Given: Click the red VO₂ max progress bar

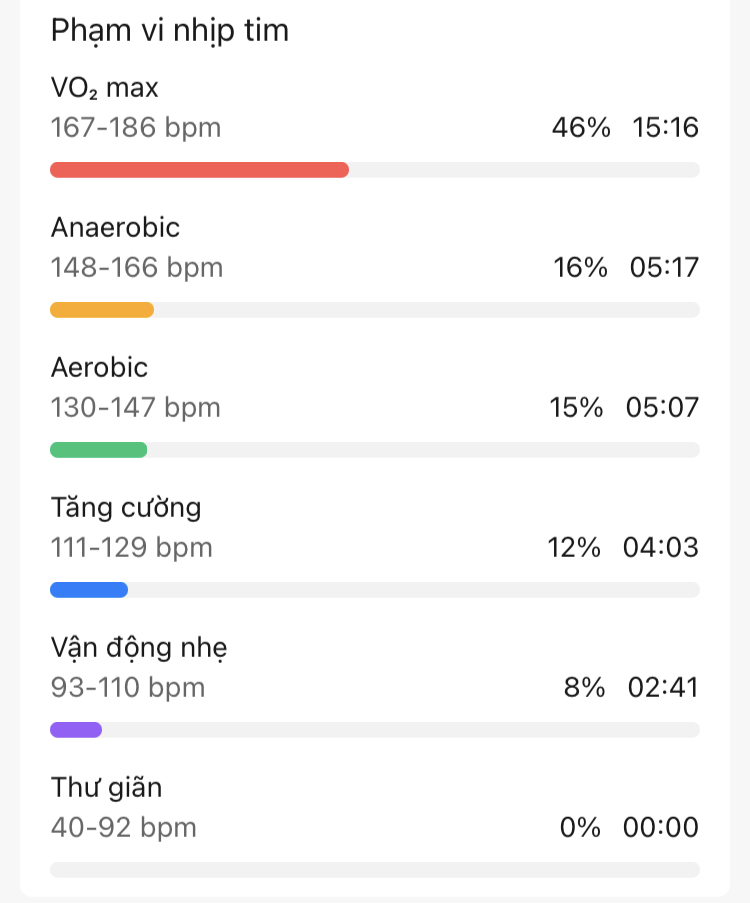Looking at the screenshot, I should pyautogui.click(x=199, y=170).
